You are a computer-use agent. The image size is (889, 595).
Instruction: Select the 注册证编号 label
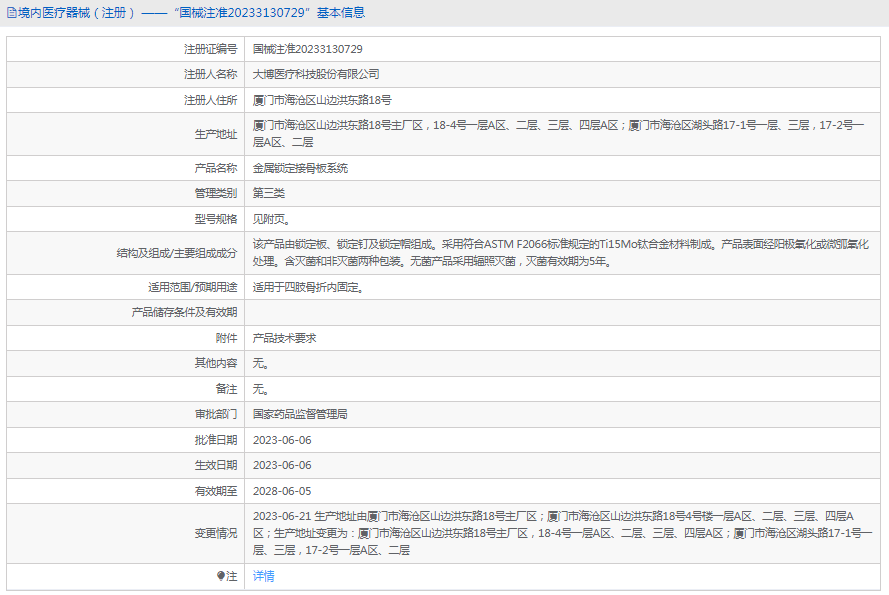[x=210, y=49]
